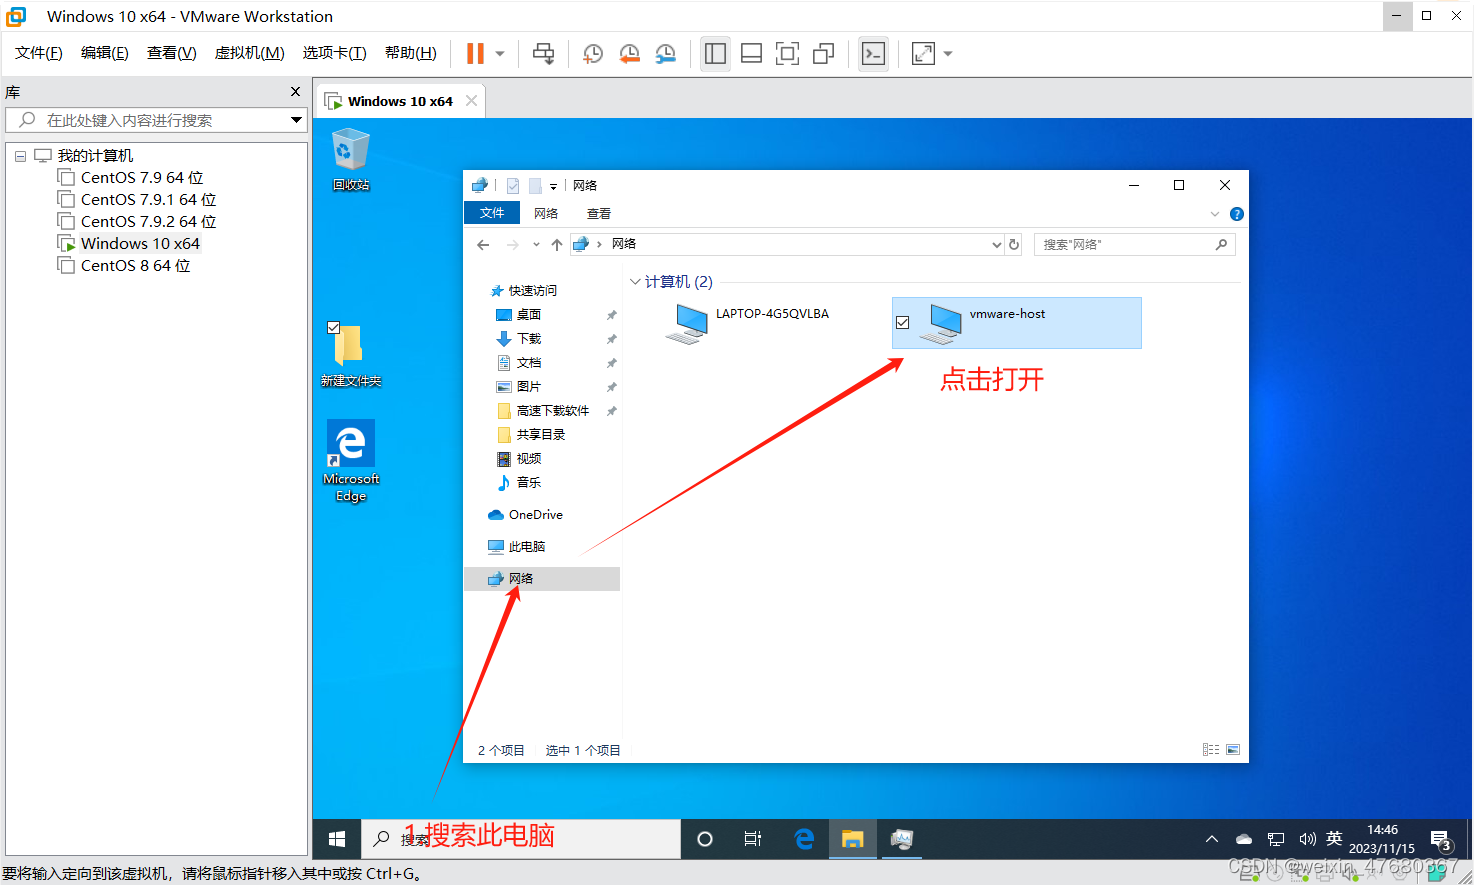Open the 编辑(E) menu
The height and width of the screenshot is (885, 1474).
tap(105, 53)
